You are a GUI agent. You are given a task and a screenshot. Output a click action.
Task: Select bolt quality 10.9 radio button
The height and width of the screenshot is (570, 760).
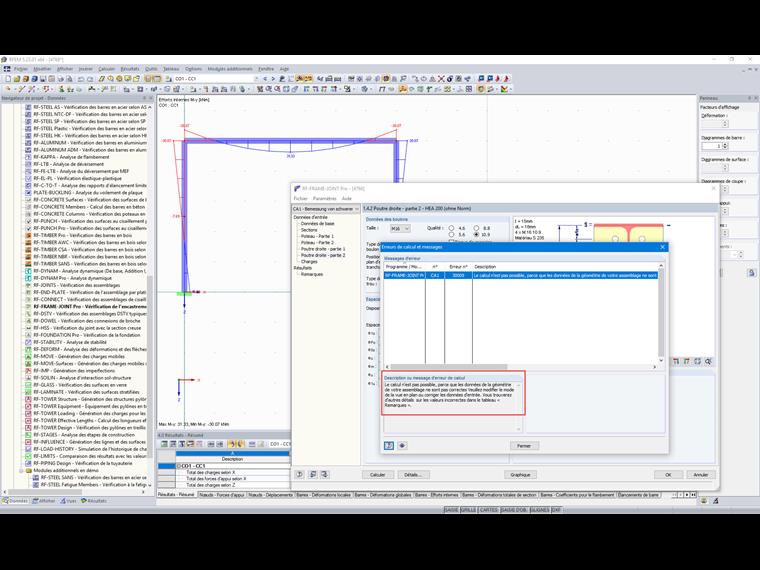[x=476, y=235]
